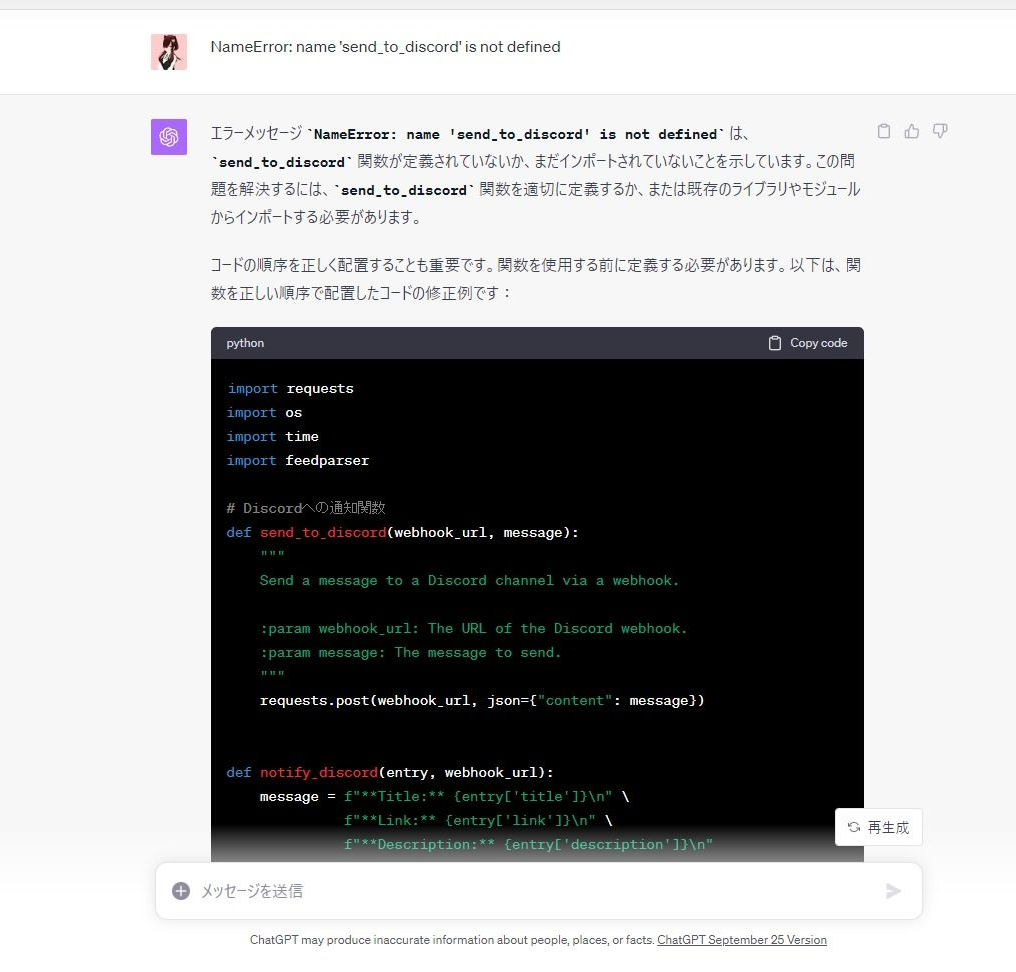Open ChatGPT September 25 Version link
The image size is (1016, 972).
[x=742, y=940]
